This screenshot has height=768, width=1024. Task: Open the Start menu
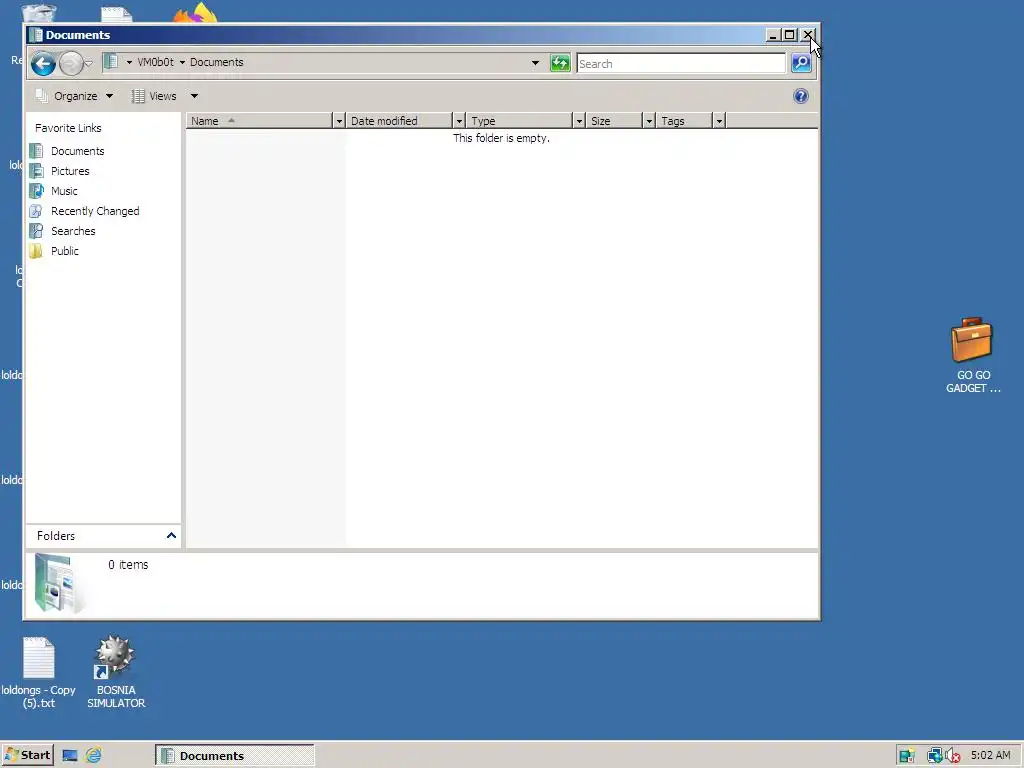click(27, 756)
